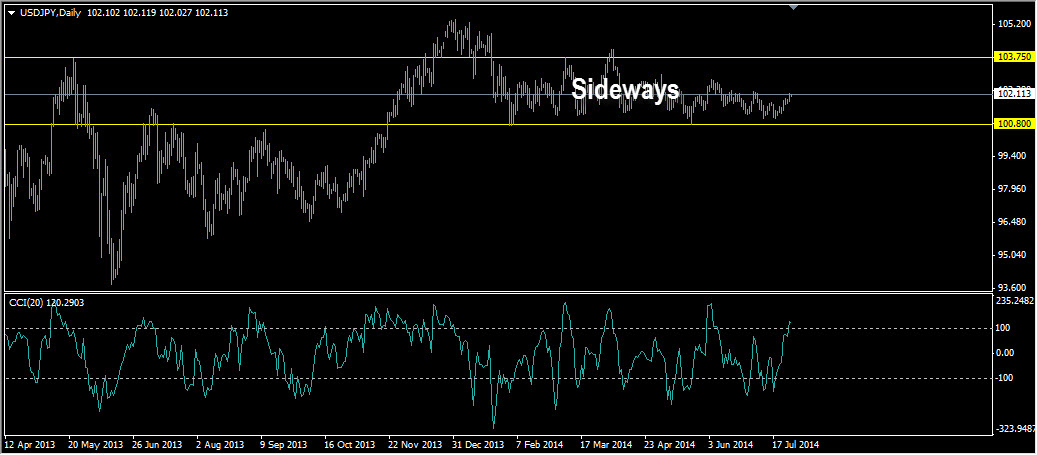
Task: Click the 23 Apr 2014 date on time axis
Action: [671, 444]
